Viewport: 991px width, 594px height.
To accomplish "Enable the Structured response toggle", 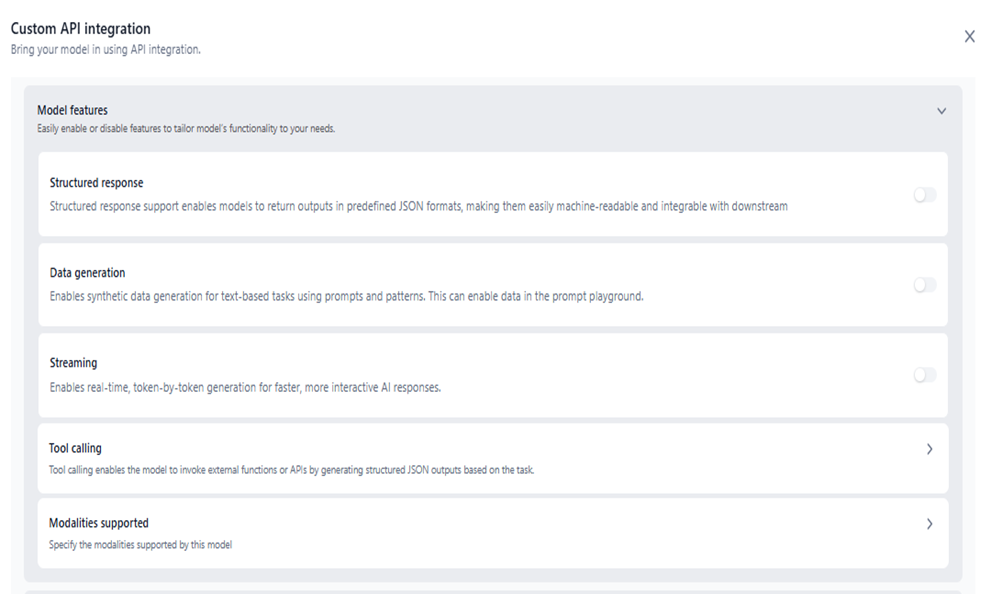I will (x=925, y=195).
